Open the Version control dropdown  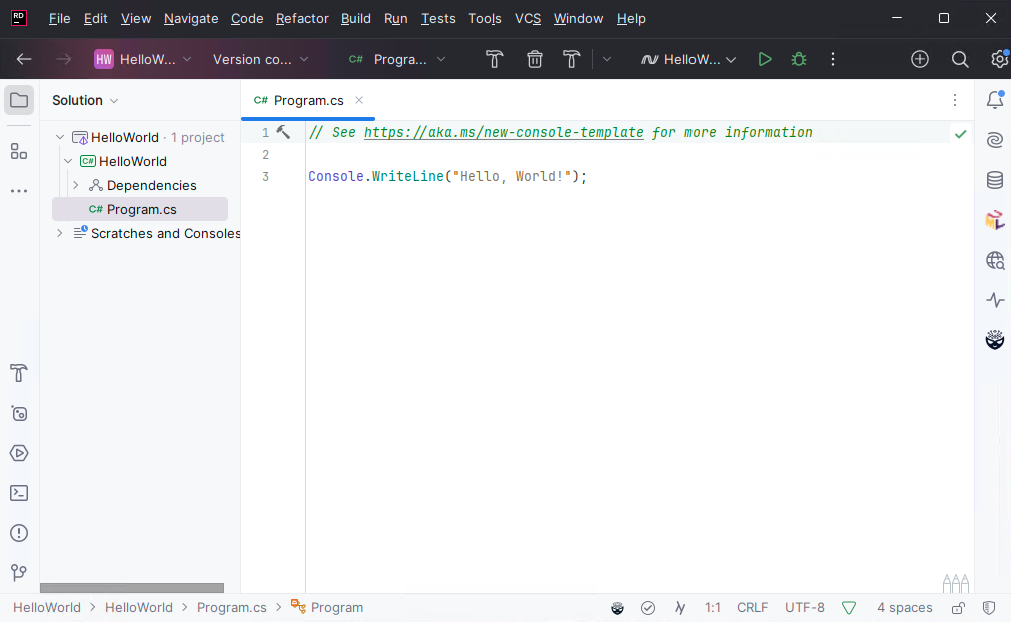260,59
